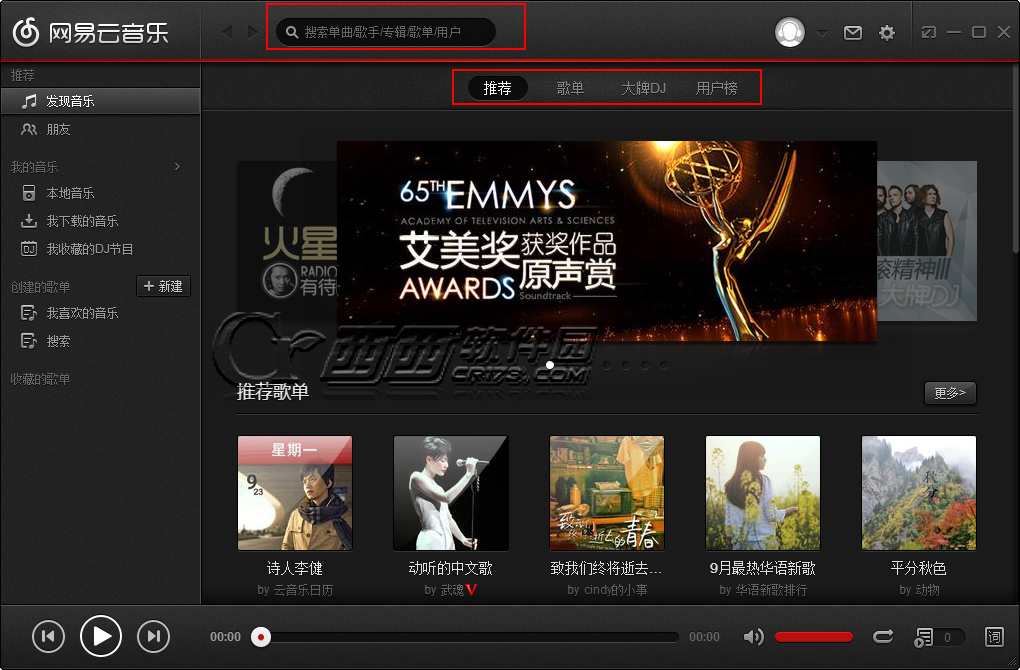Open the 平分秋色 playlist cover

pos(919,493)
